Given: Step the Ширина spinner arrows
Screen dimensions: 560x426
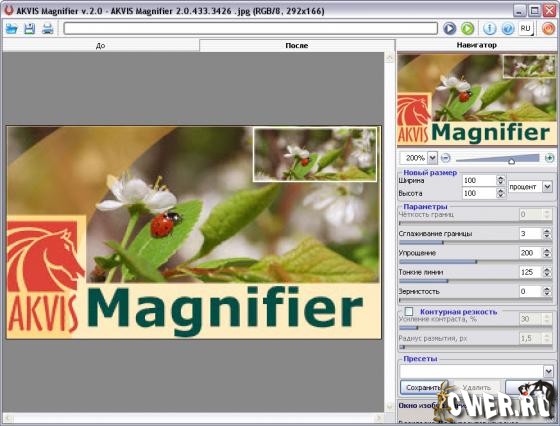Looking at the screenshot, I should [x=501, y=180].
